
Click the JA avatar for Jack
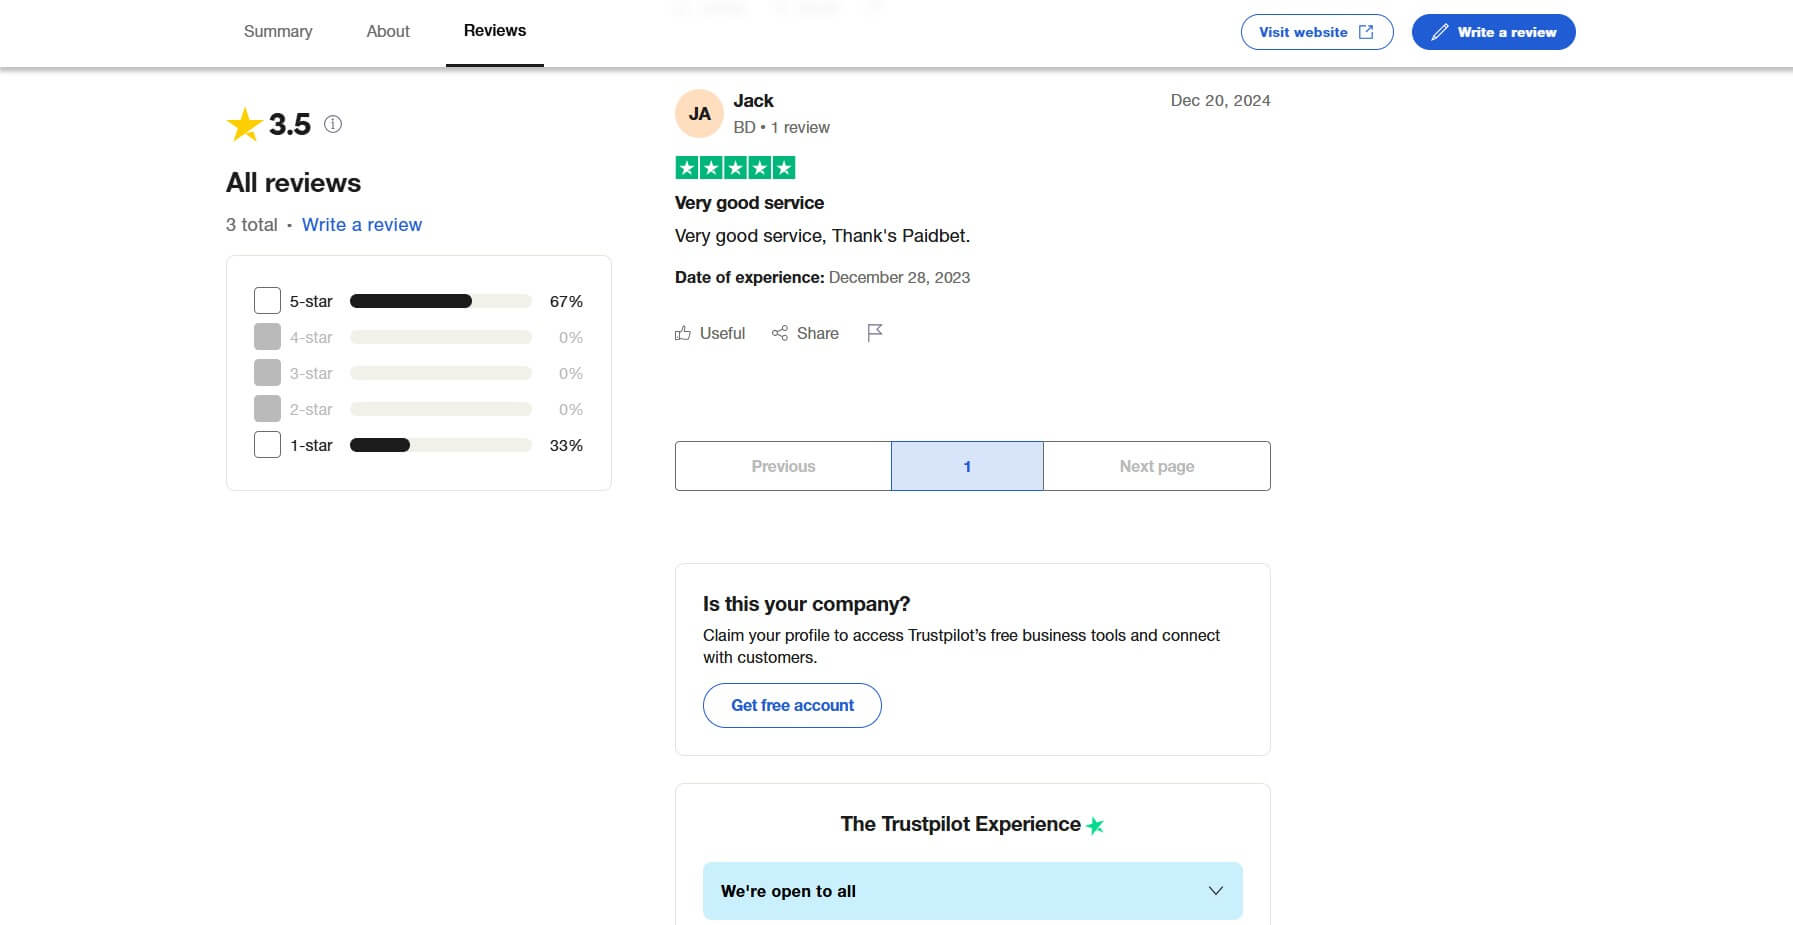point(700,114)
